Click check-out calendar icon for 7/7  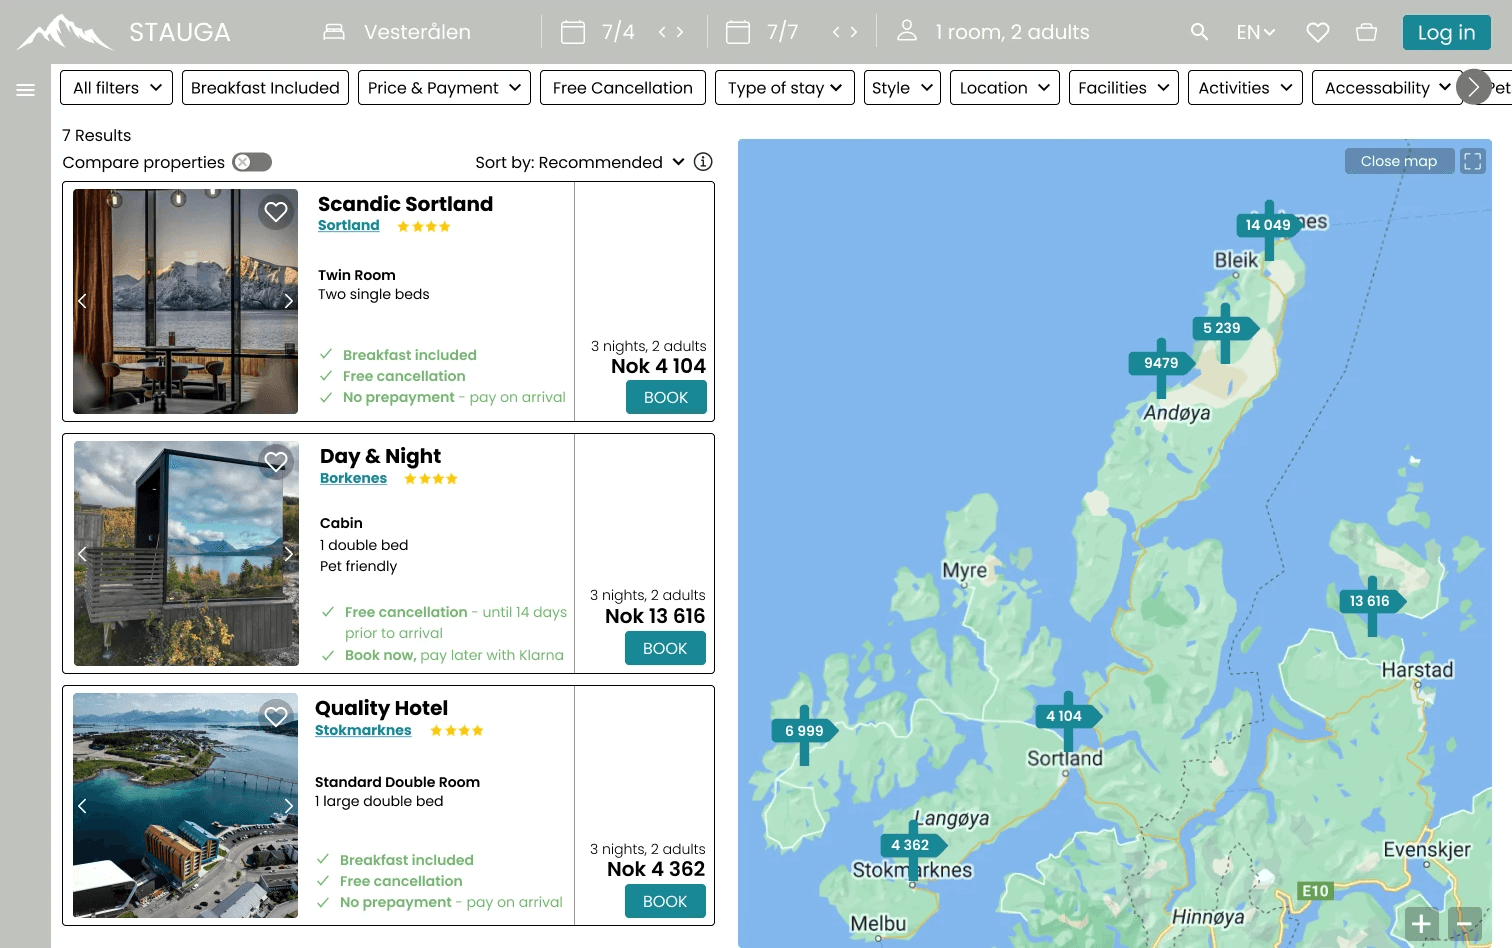coord(738,32)
